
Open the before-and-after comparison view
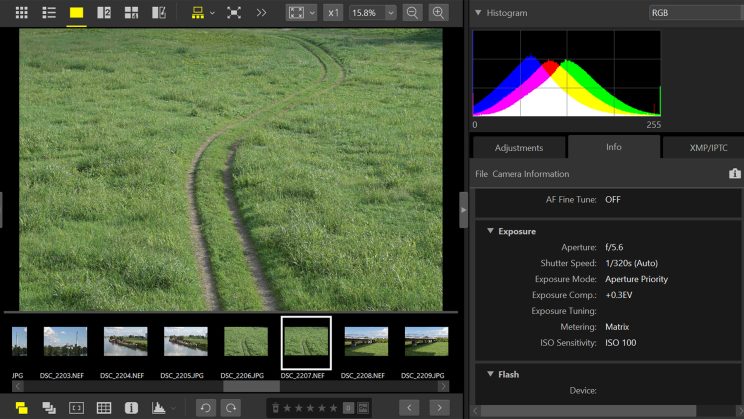tap(158, 13)
